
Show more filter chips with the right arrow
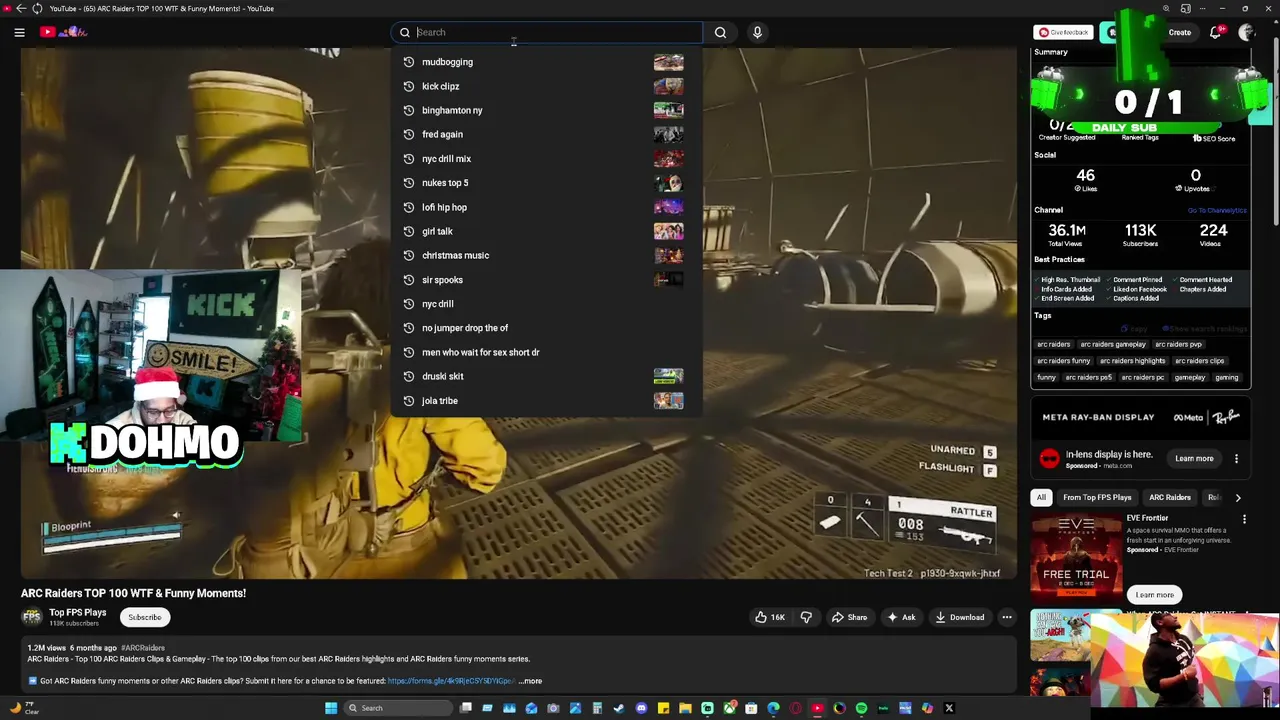coord(1238,497)
